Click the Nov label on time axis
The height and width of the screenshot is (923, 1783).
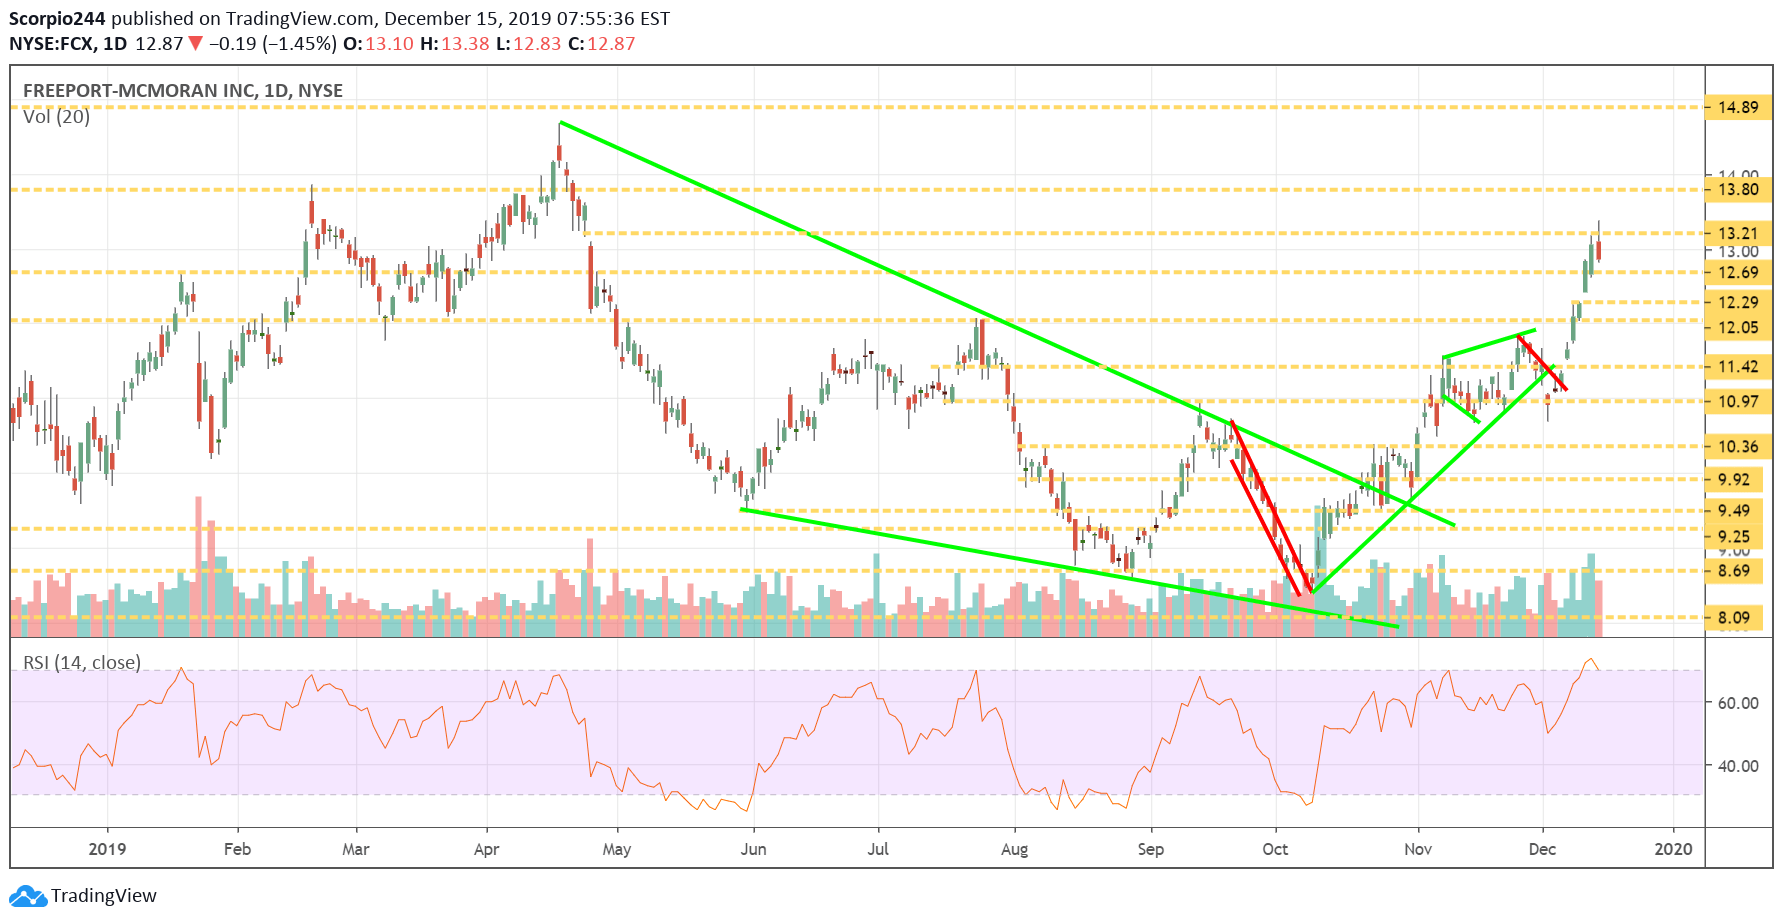click(x=1418, y=849)
